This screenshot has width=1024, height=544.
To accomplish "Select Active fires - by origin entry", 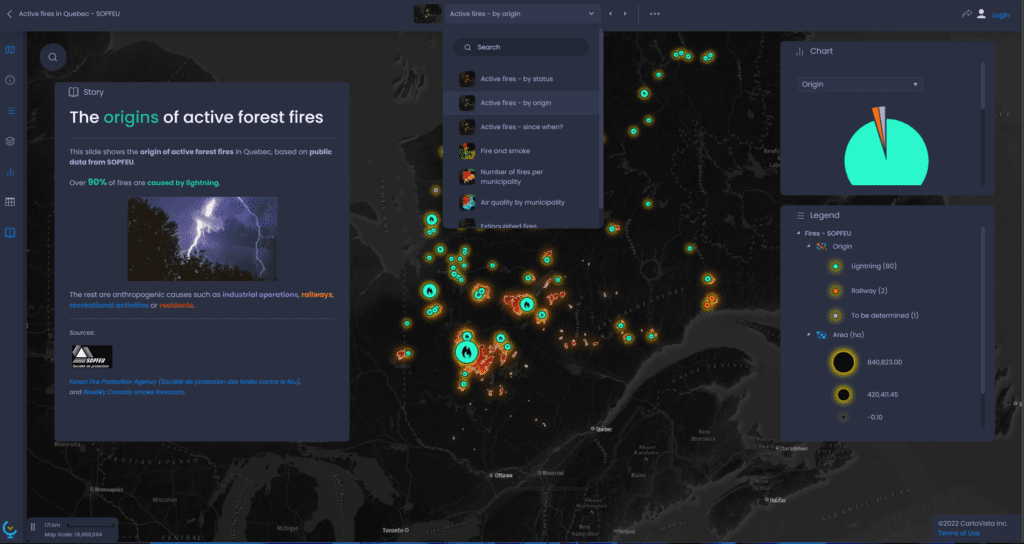I will click(521, 103).
